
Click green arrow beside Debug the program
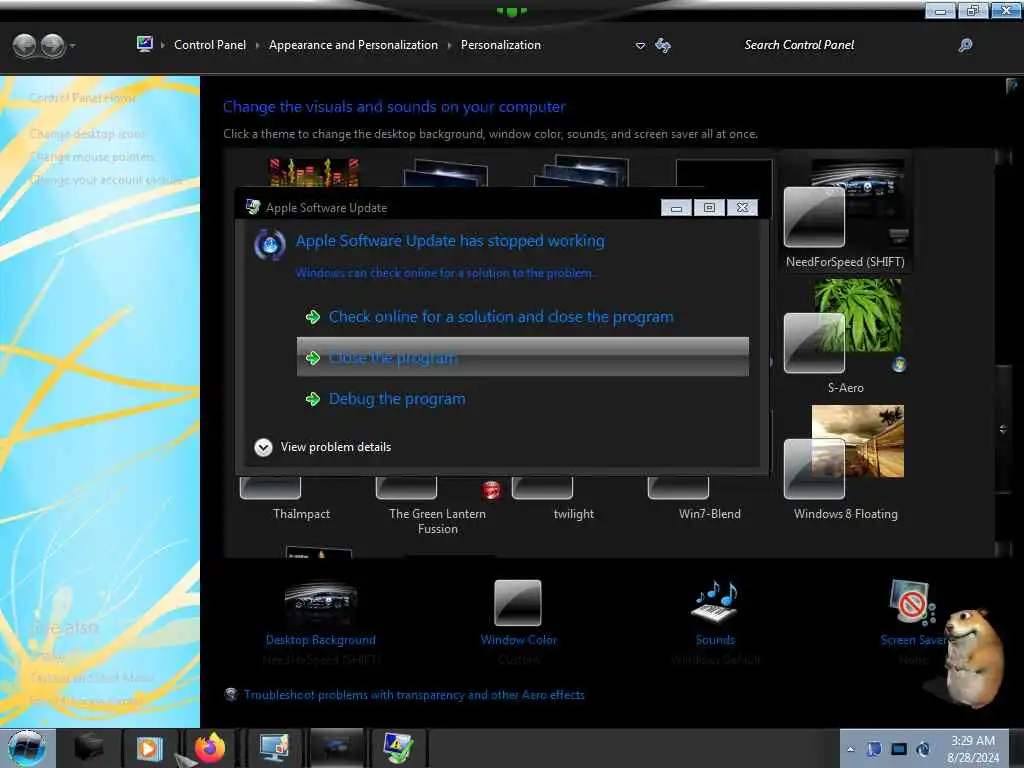pos(313,399)
